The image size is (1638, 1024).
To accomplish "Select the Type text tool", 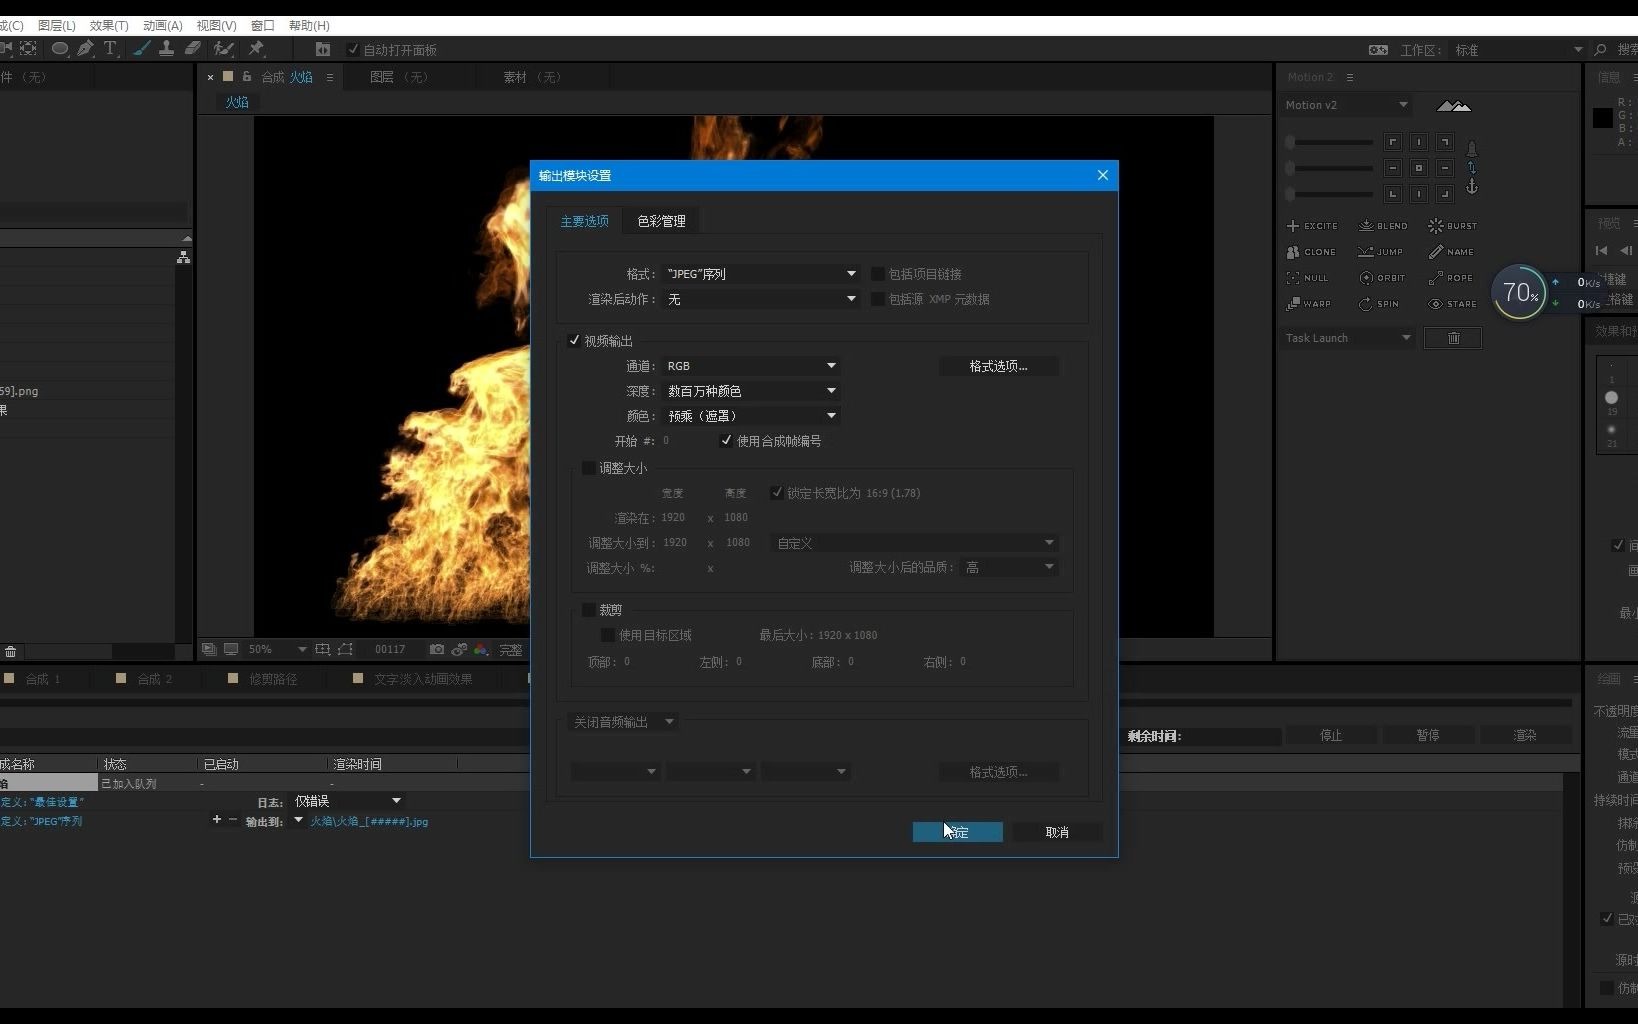I will coord(110,48).
